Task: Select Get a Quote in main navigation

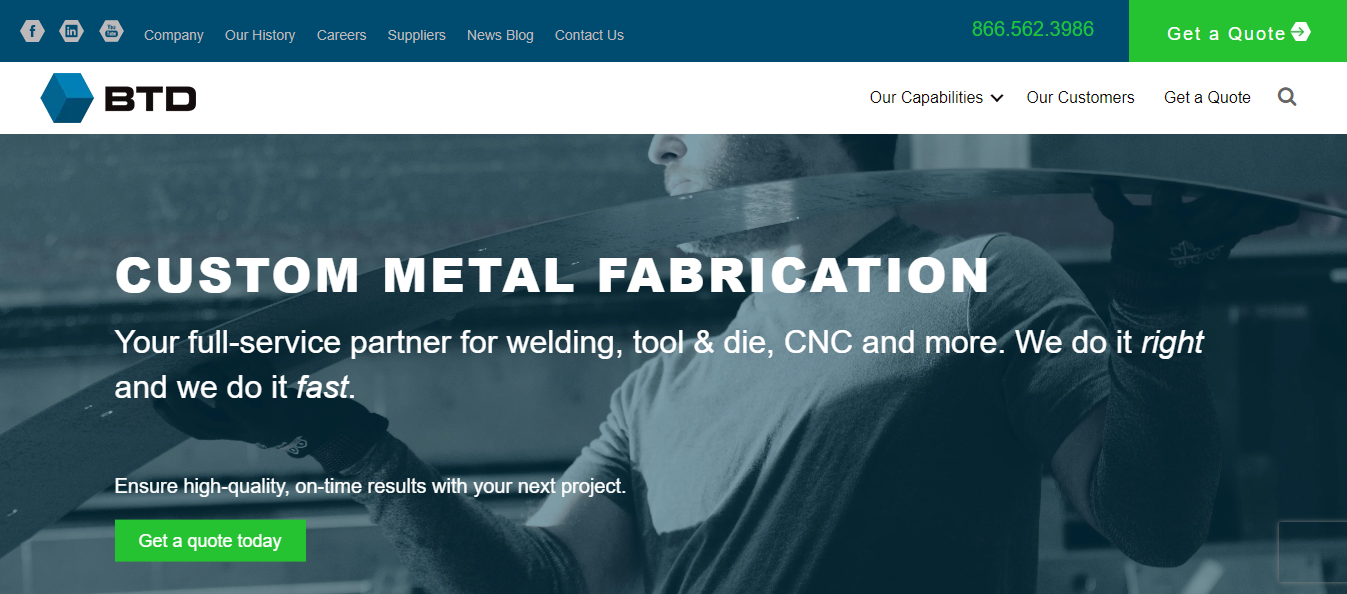Action: tap(1207, 97)
